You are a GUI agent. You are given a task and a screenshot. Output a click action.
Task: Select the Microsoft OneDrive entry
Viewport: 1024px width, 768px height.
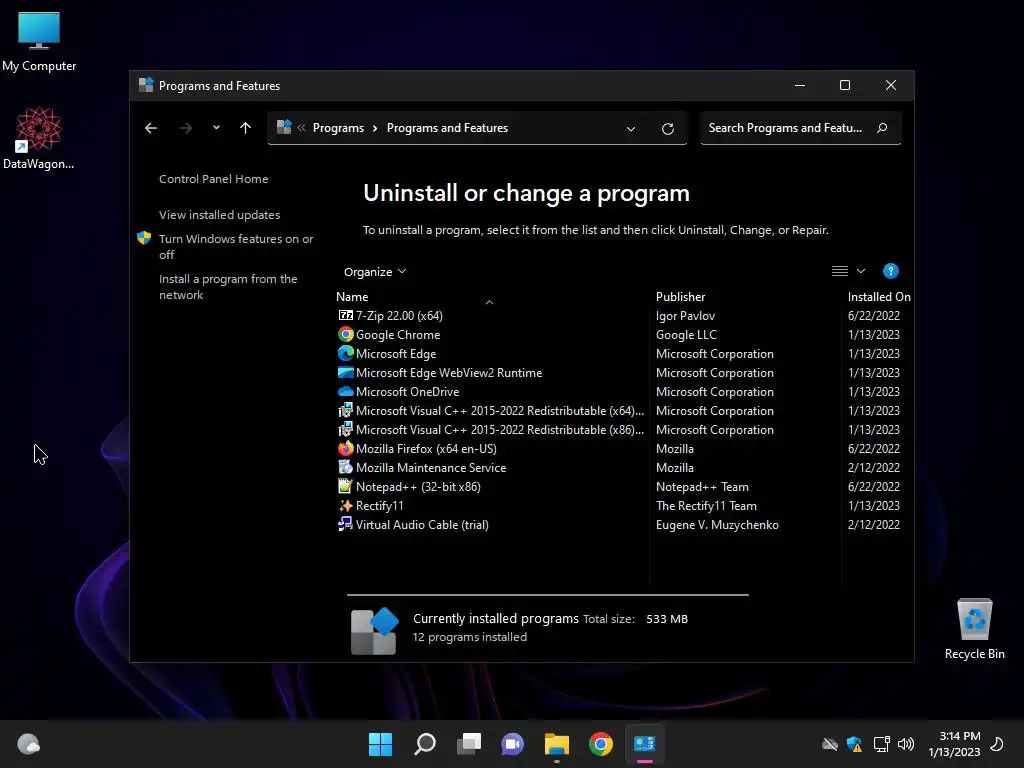[x=408, y=391]
